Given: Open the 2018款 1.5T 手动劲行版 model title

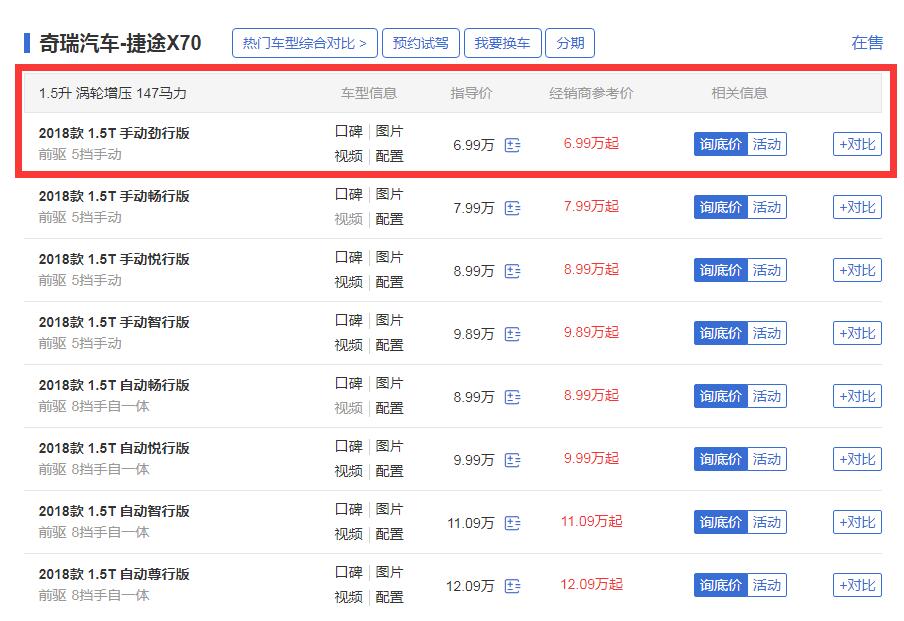Looking at the screenshot, I should coord(114,133).
